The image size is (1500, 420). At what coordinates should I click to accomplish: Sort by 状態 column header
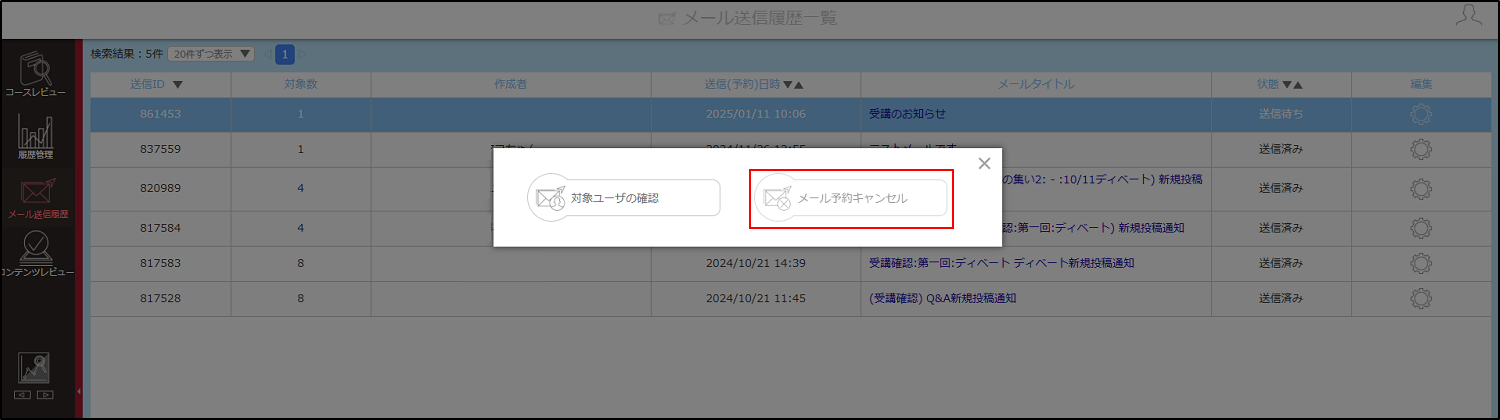point(1281,84)
